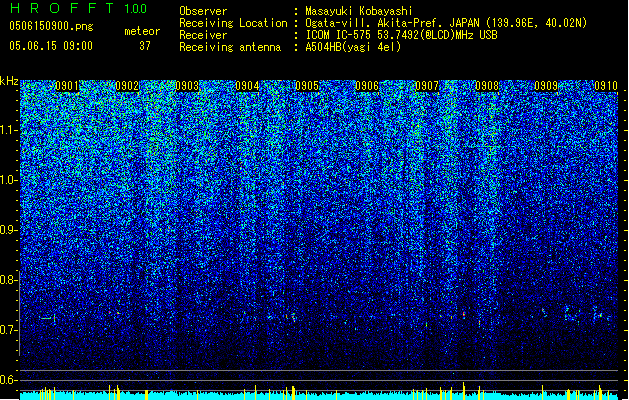Click the date stamp 05.06.15 09:00

(x=51, y=46)
